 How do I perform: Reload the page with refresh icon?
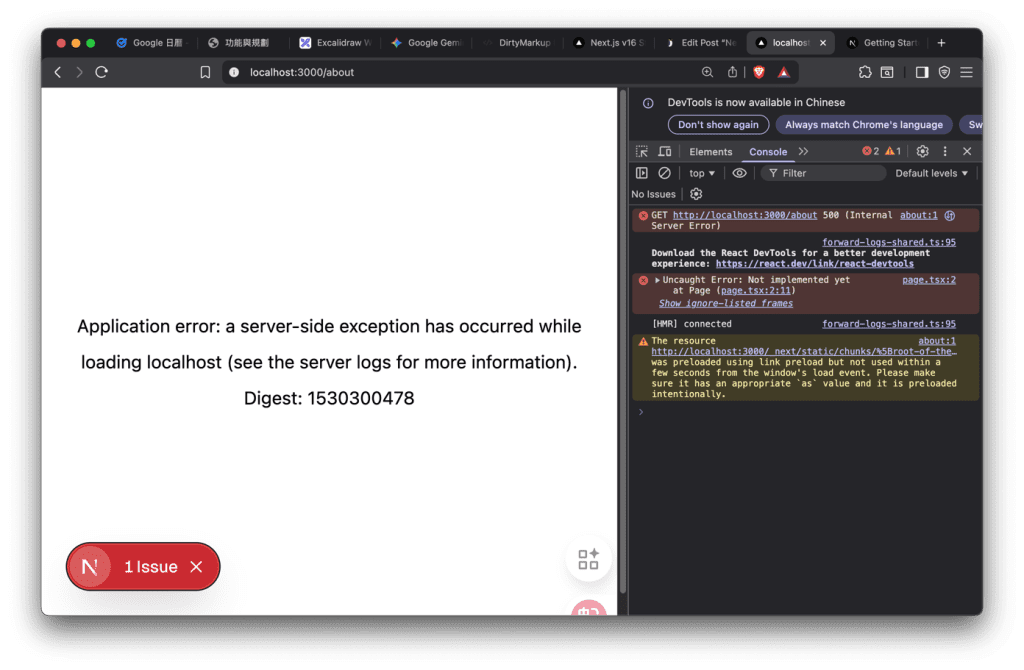[x=101, y=72]
